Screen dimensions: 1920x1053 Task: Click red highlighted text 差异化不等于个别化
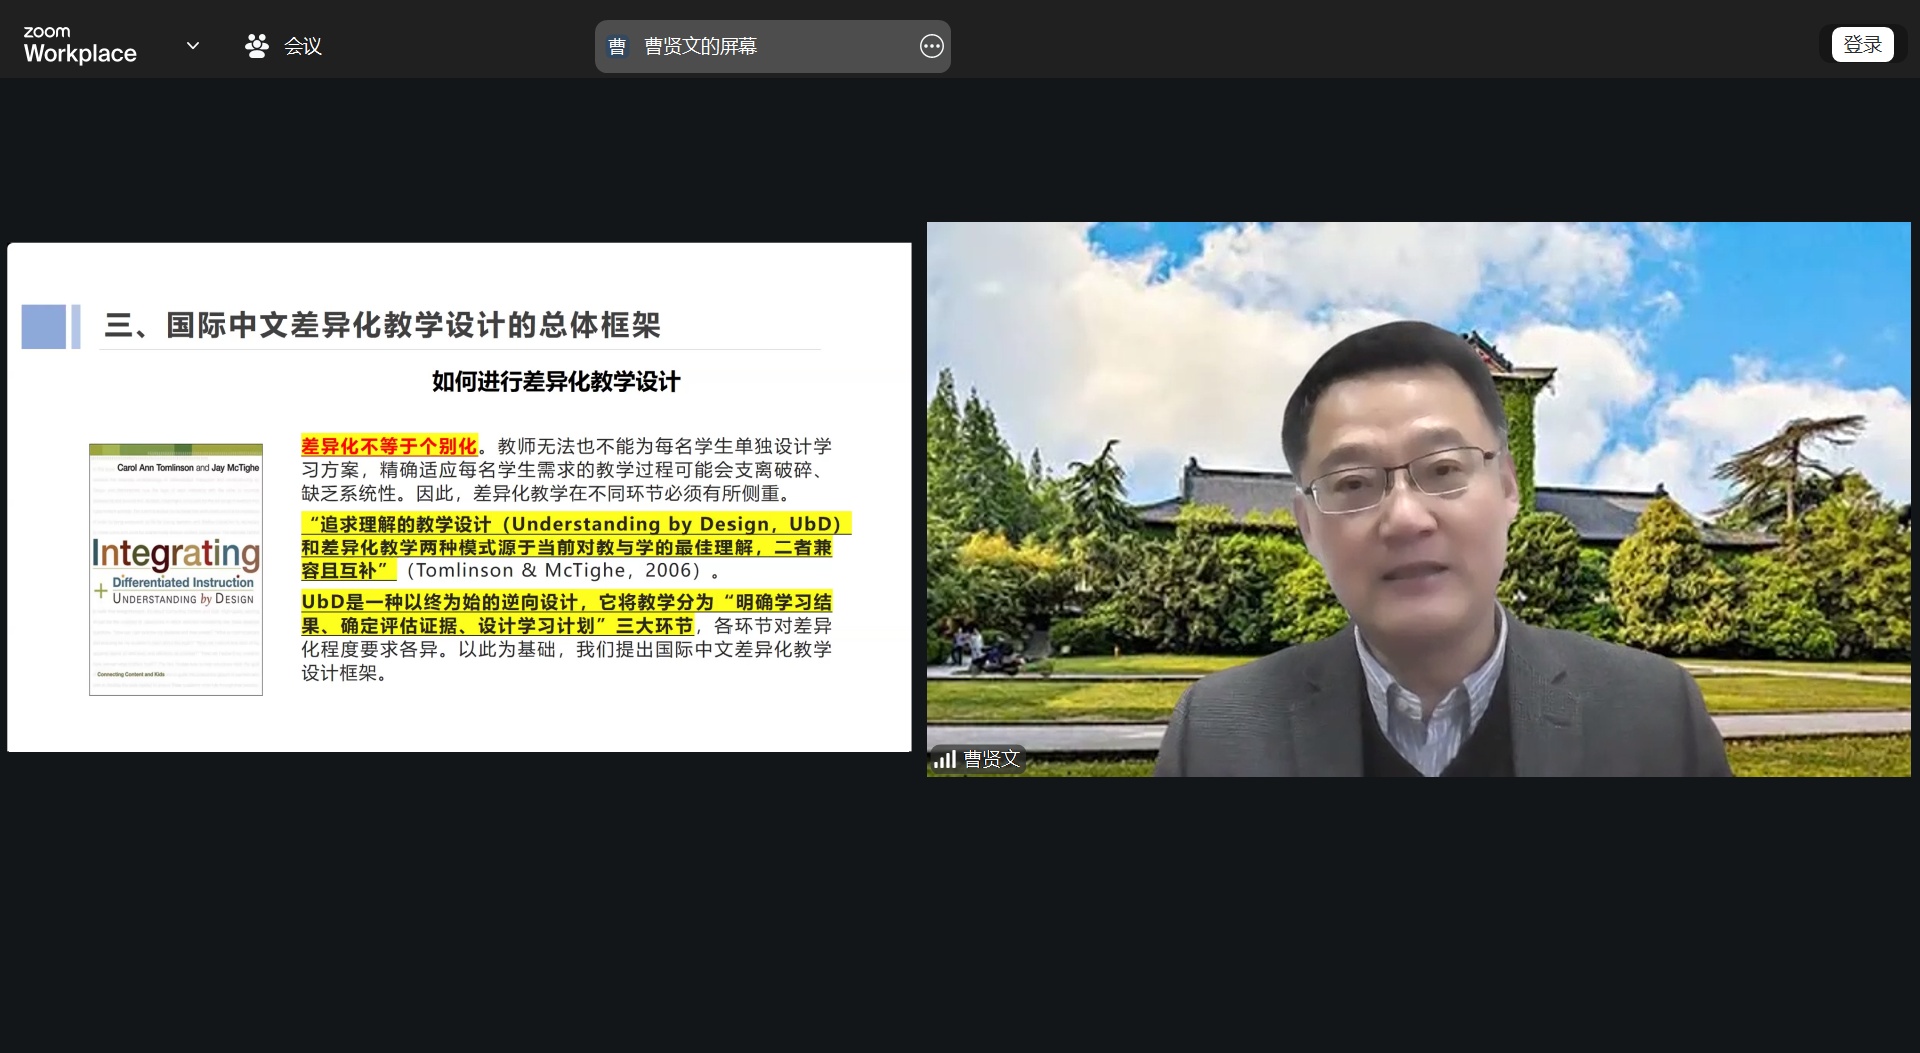point(389,446)
